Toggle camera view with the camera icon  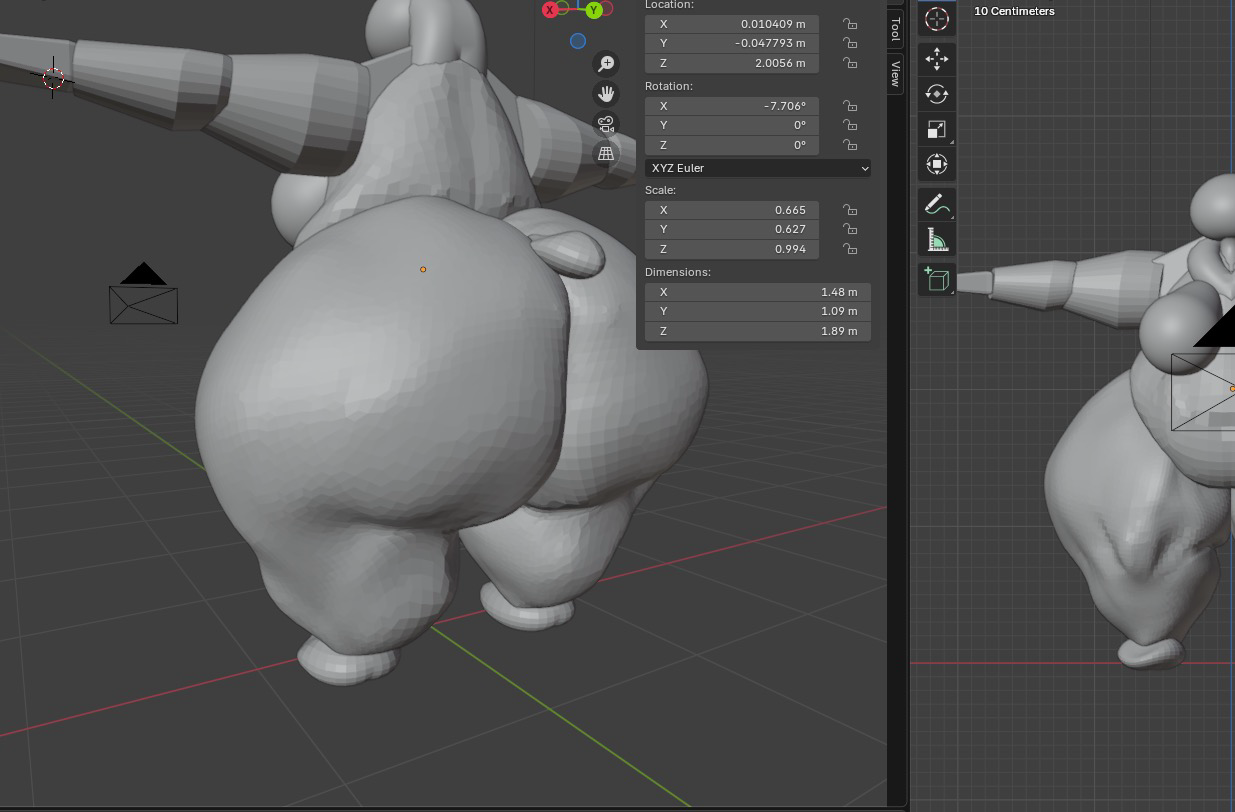[x=606, y=124]
